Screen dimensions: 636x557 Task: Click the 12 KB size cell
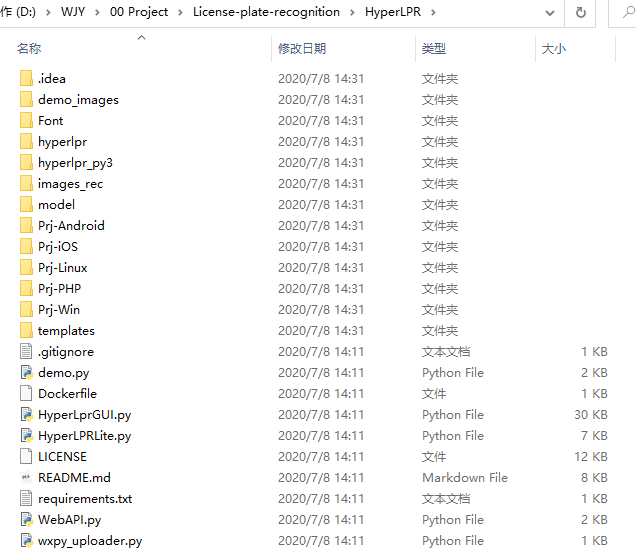tap(591, 456)
